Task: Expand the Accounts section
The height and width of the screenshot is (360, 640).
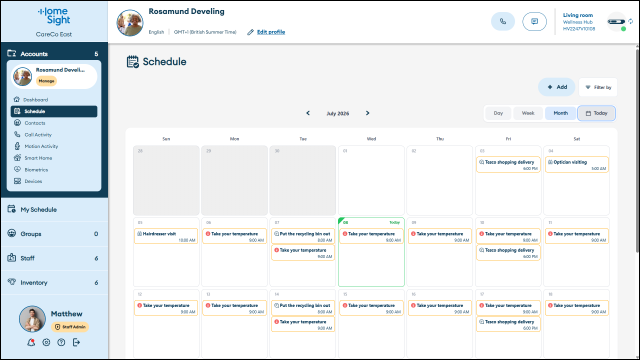Action: [x=54, y=53]
